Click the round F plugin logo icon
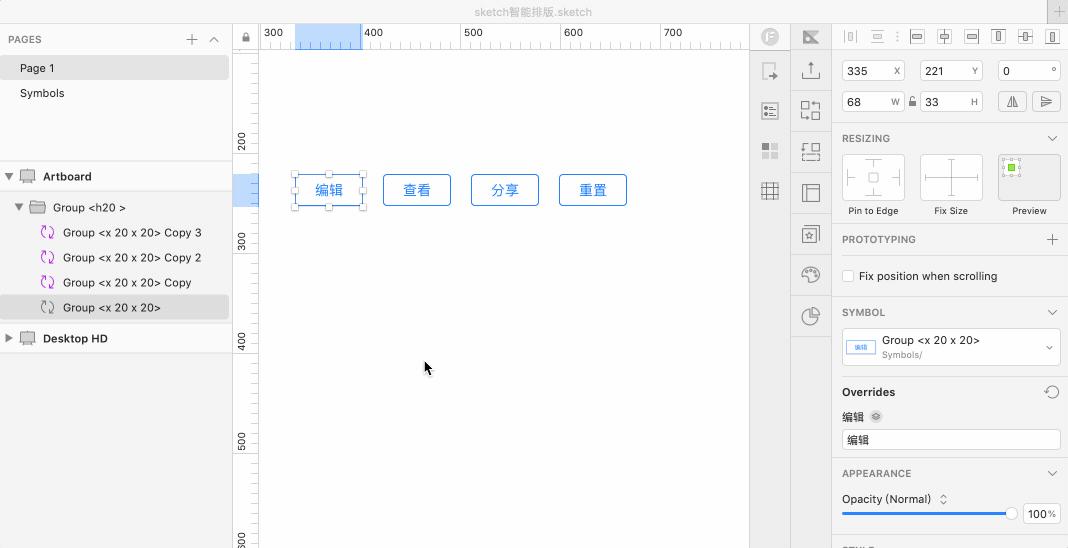Screen dimensions: 1068x548 click(x=770, y=37)
